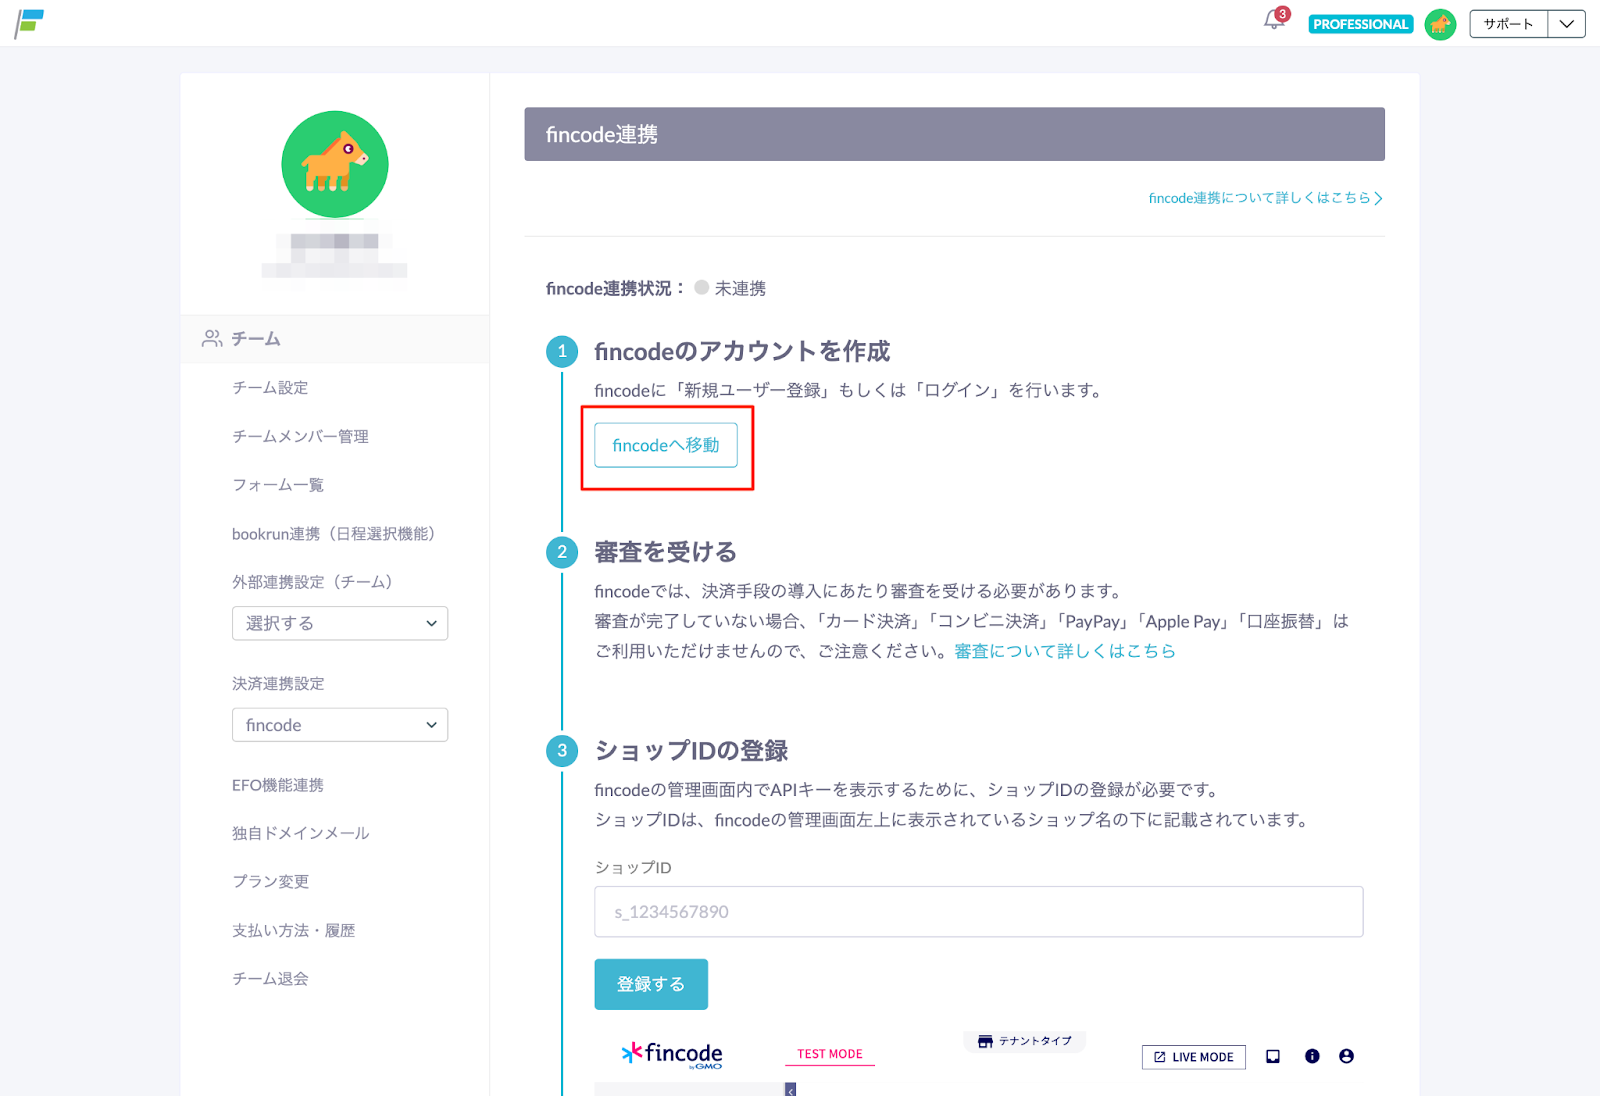Click the fincode logo in preview image
Screen dimensions: 1600x1096
click(x=672, y=1055)
